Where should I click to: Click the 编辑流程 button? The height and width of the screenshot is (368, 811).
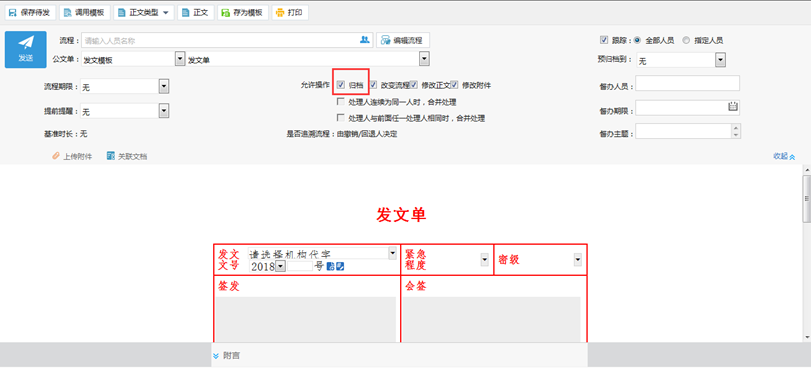402,40
